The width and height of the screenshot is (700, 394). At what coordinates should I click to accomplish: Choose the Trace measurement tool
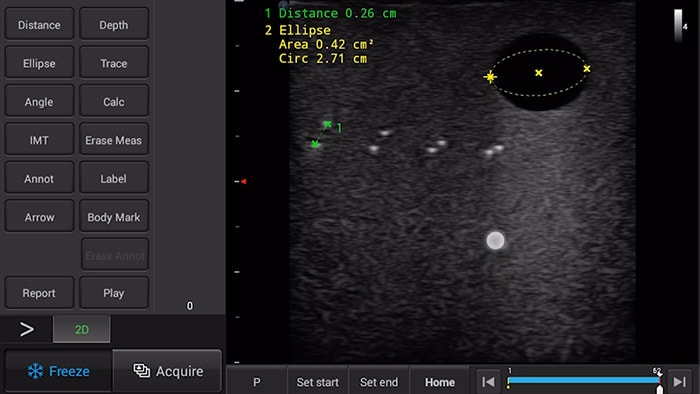[x=114, y=63]
